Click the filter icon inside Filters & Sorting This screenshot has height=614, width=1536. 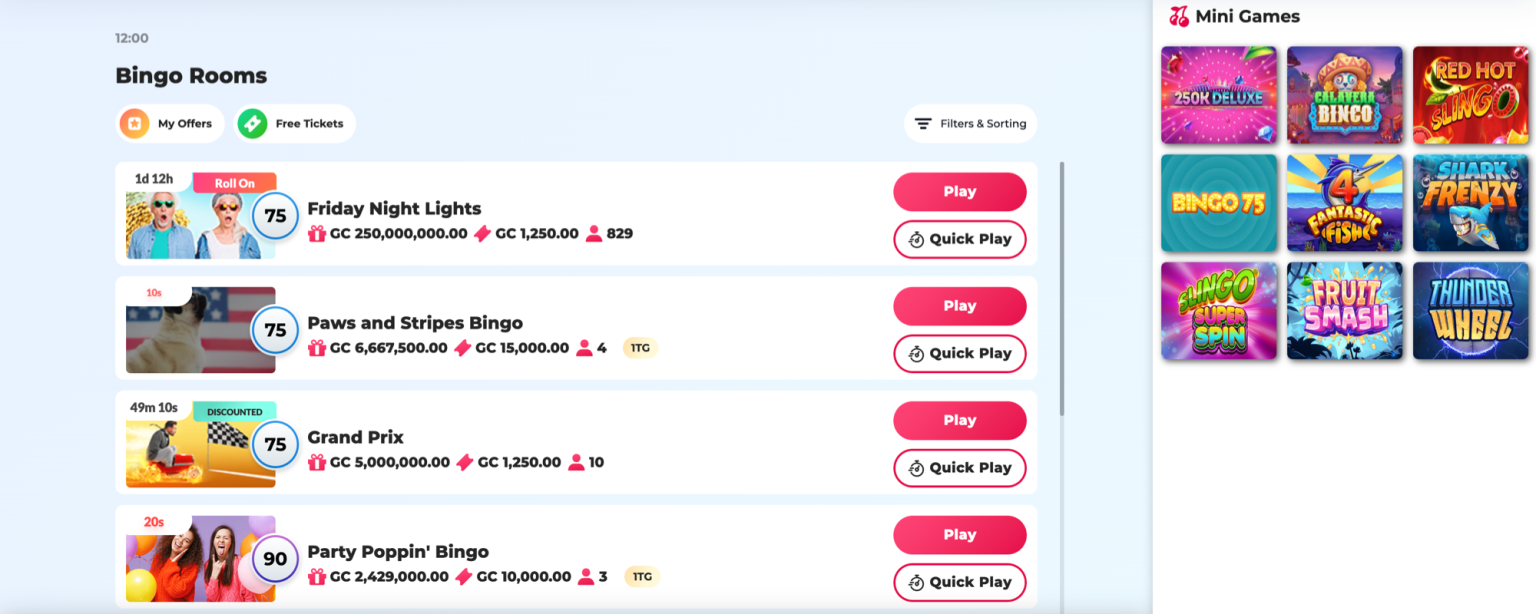point(922,123)
